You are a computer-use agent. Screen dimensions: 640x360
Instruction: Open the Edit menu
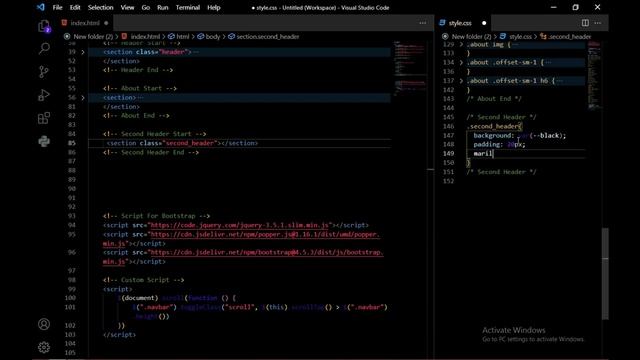[x=75, y=7]
